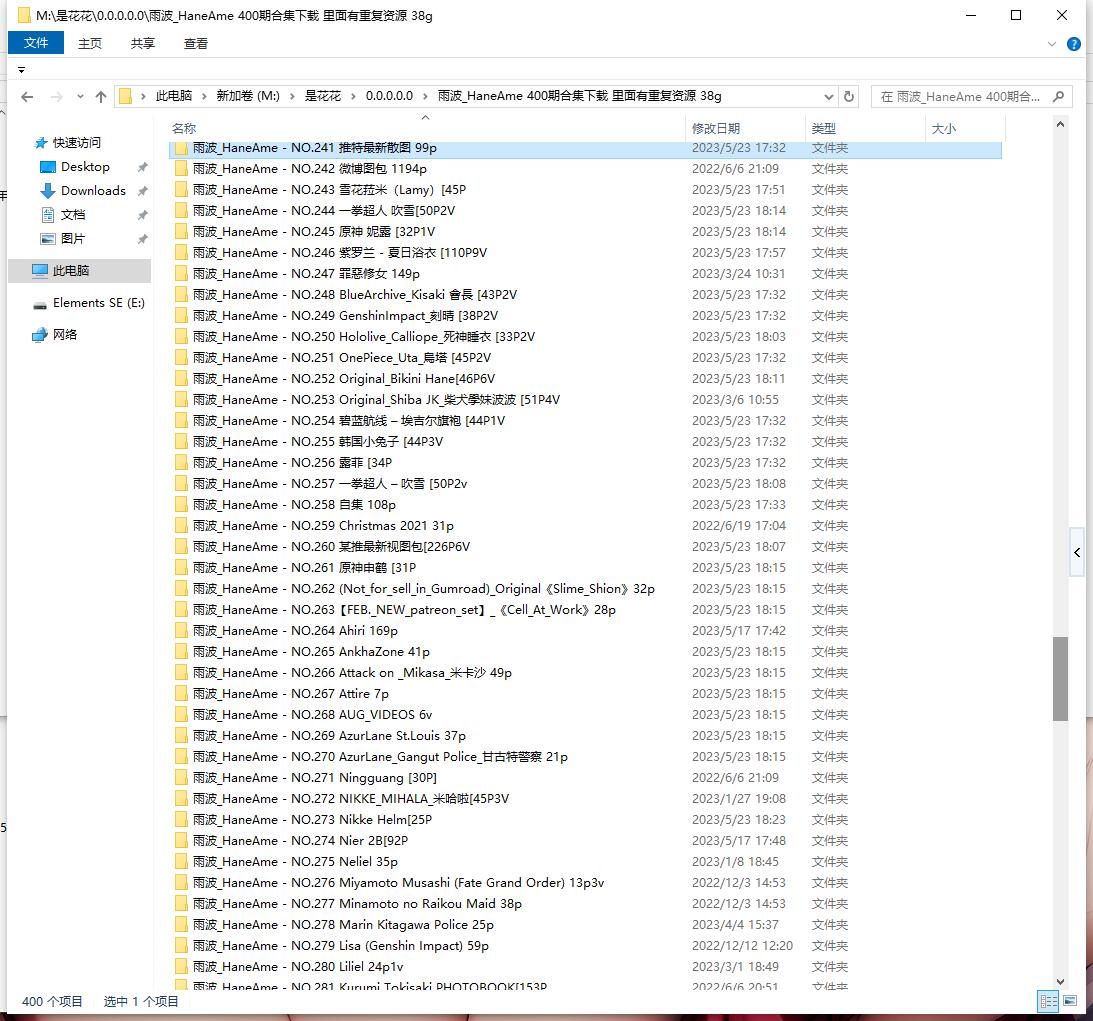Screen dimensions: 1093x1021
Task: Click the pin icon beside 文档
Action: coord(142,215)
